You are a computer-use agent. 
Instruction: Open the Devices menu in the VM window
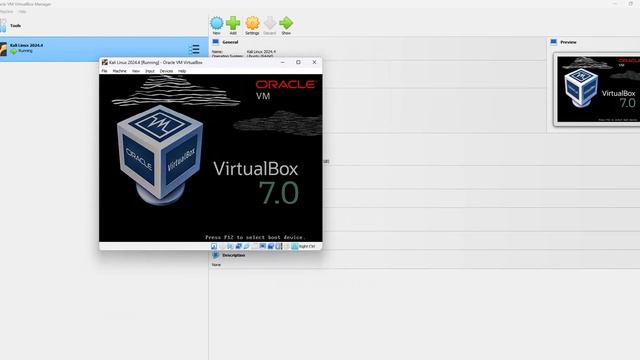coord(166,71)
